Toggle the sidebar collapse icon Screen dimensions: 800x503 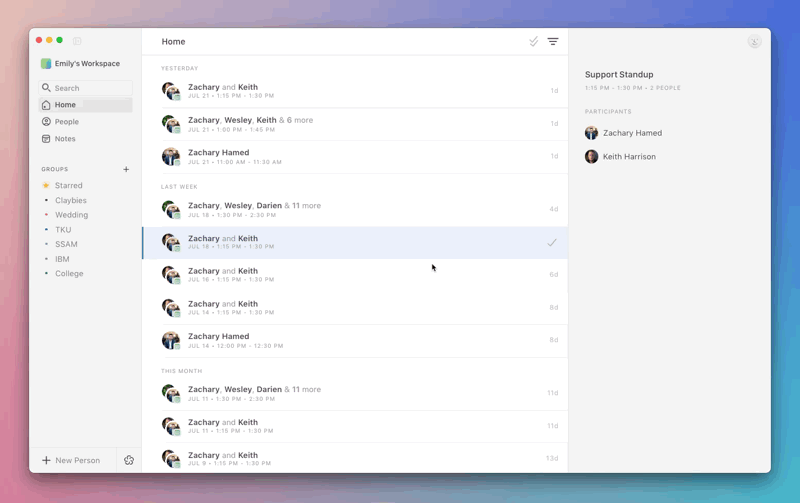point(77,41)
